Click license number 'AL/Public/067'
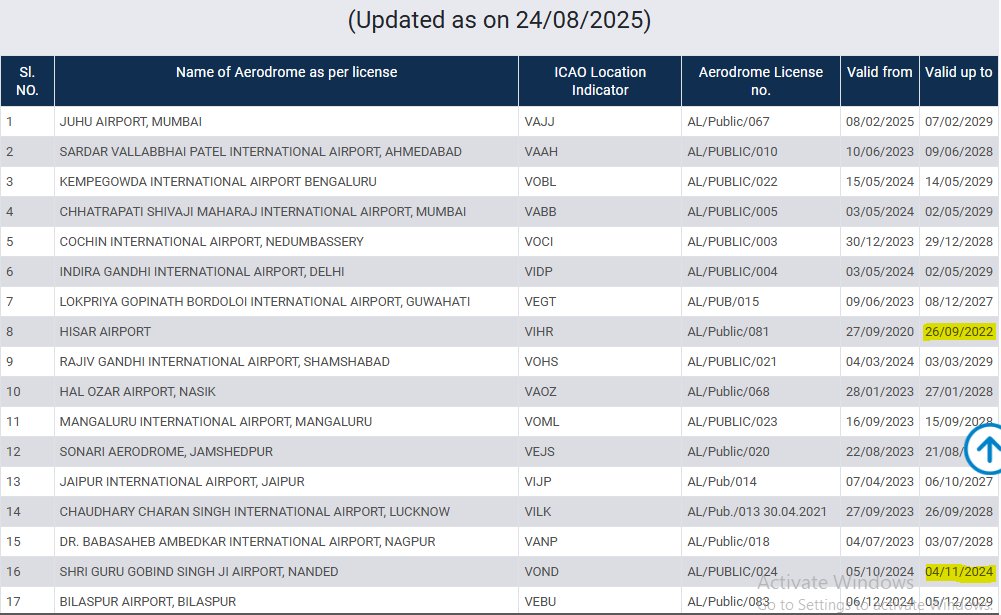 pyautogui.click(x=728, y=121)
